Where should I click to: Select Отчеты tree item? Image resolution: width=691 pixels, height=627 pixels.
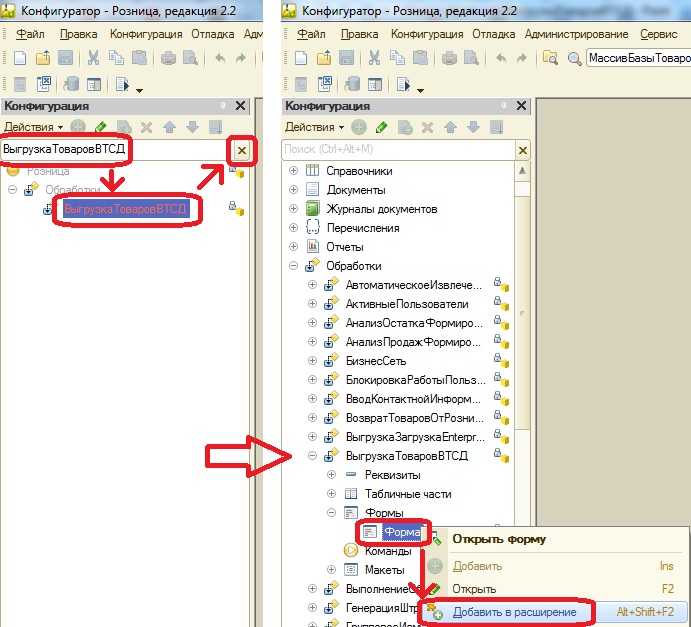tap(345, 247)
